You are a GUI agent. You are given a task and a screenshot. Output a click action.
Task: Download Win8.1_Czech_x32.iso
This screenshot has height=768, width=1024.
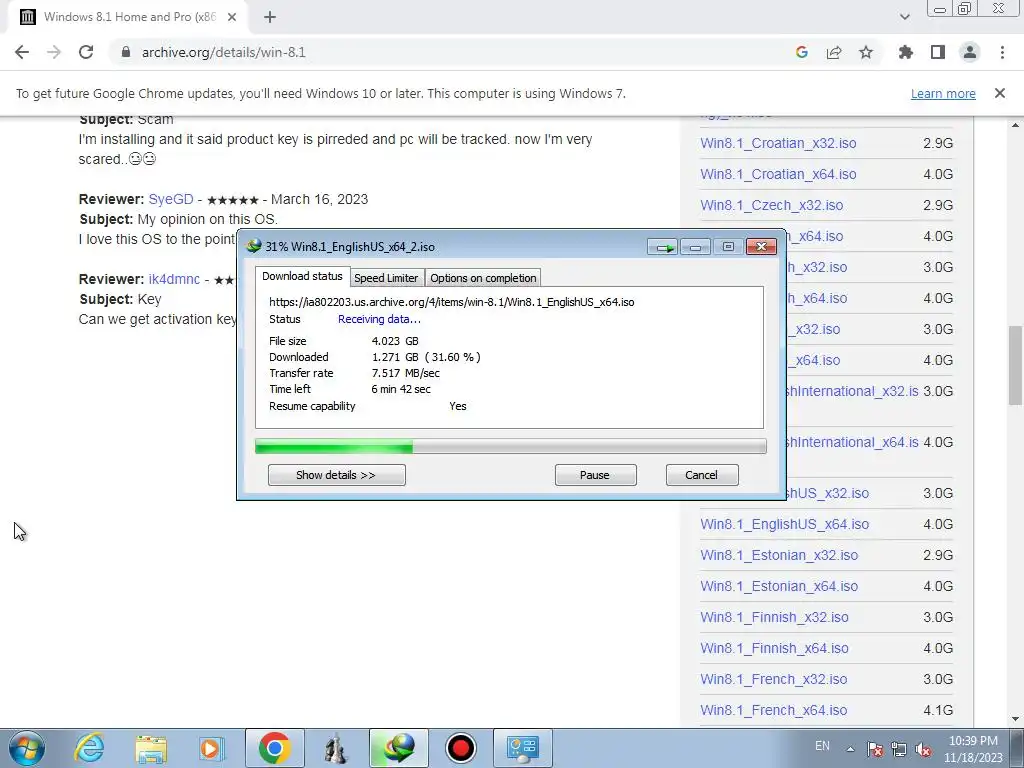[x=771, y=205]
